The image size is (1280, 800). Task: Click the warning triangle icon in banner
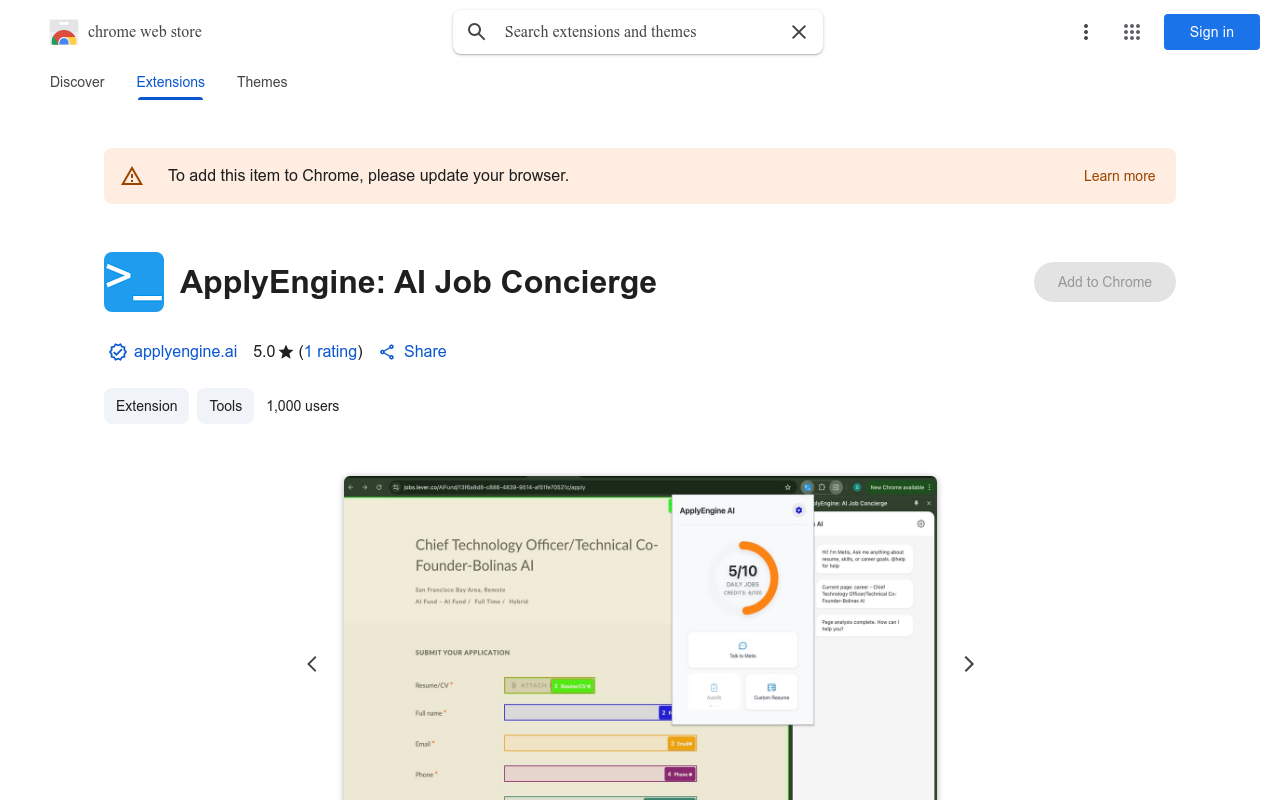pos(132,176)
